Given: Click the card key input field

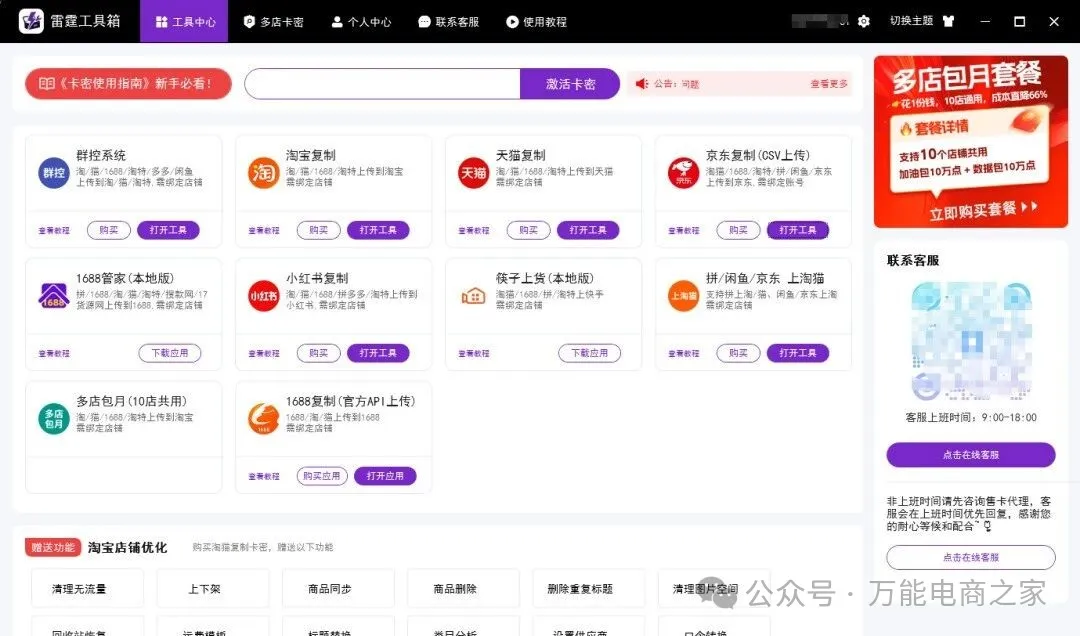Looking at the screenshot, I should coord(382,84).
